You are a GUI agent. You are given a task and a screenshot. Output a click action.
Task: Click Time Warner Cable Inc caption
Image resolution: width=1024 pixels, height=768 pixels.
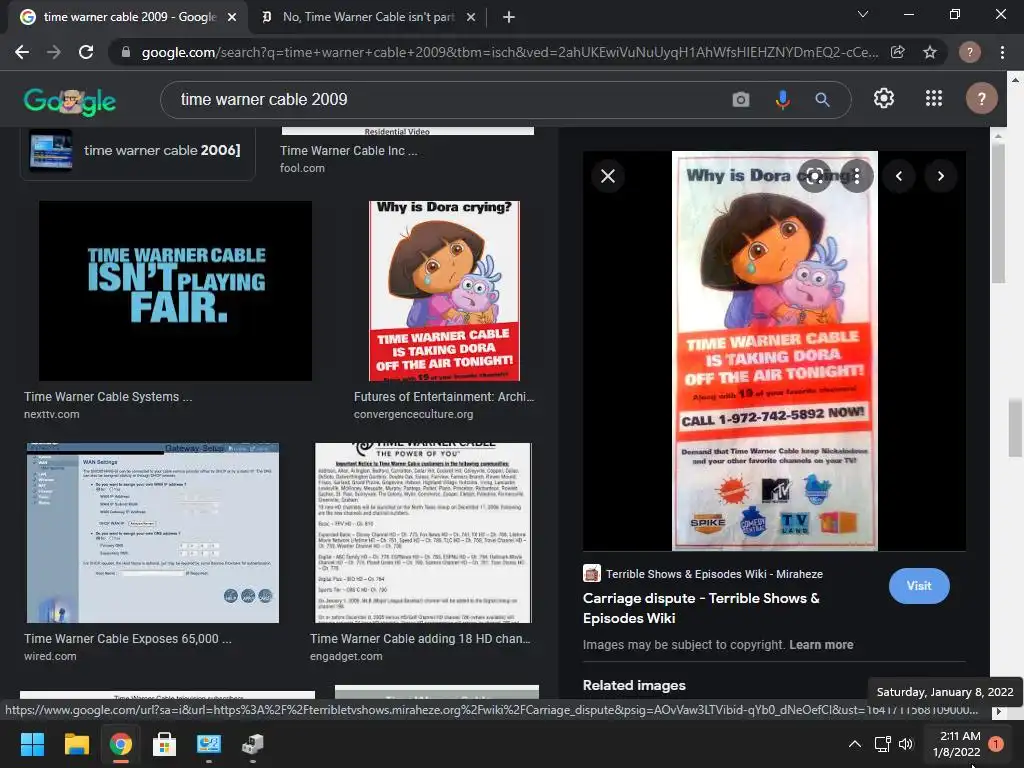[x=349, y=151]
